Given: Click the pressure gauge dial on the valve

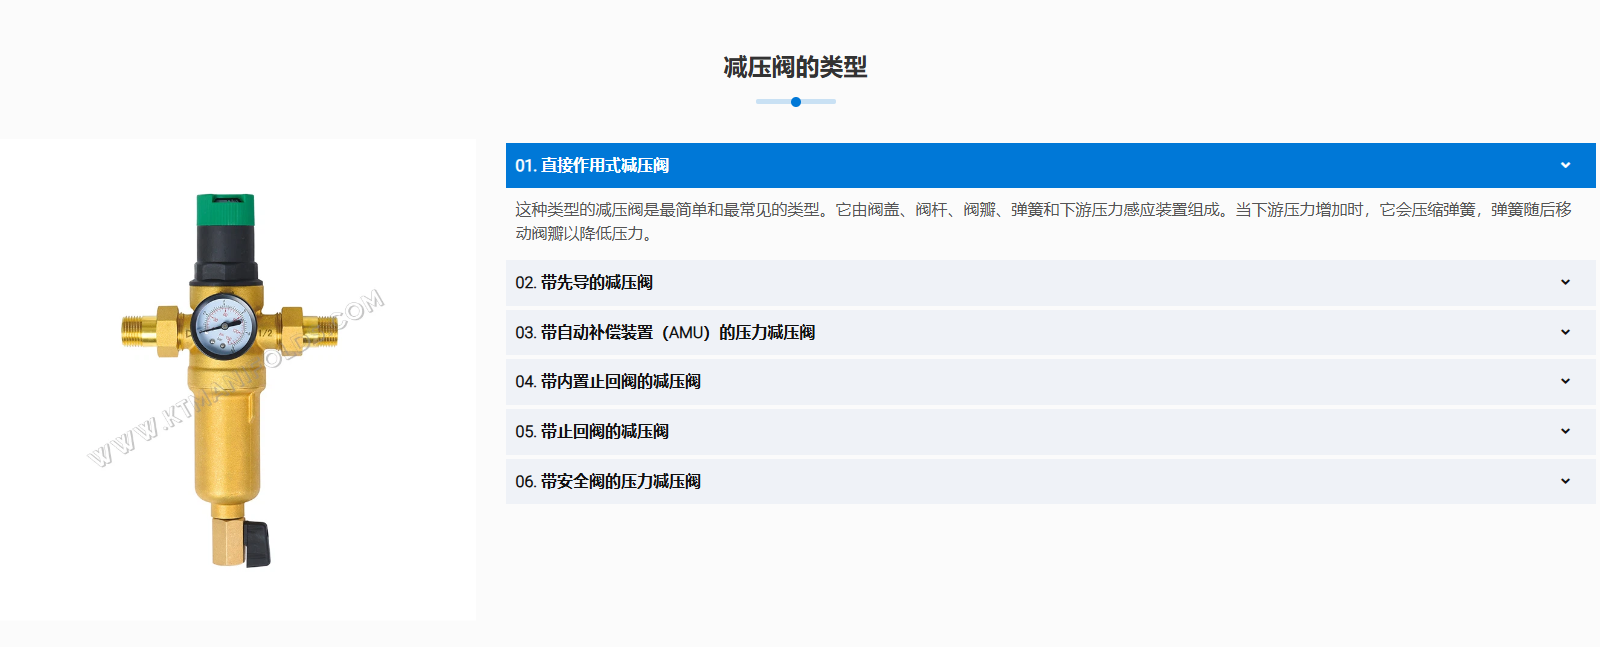Looking at the screenshot, I should [224, 326].
